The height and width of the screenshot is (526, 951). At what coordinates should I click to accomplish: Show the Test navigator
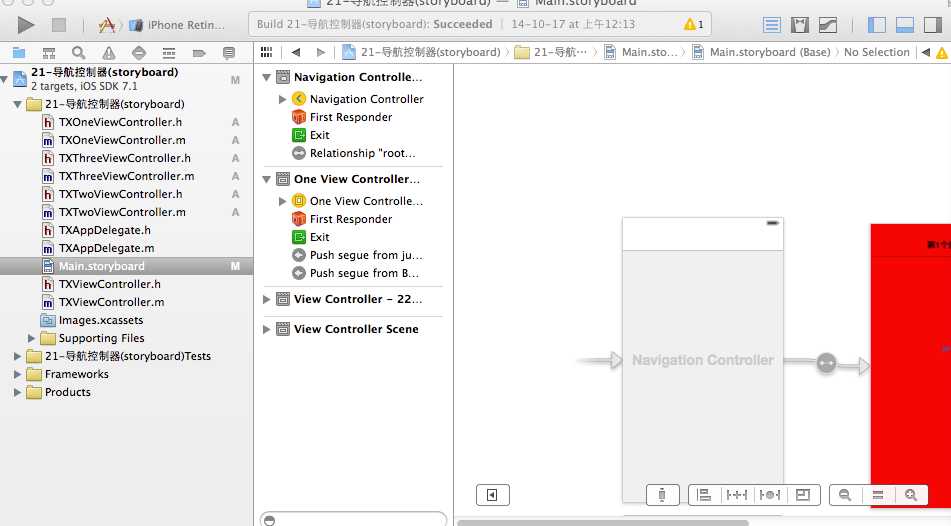pos(139,53)
